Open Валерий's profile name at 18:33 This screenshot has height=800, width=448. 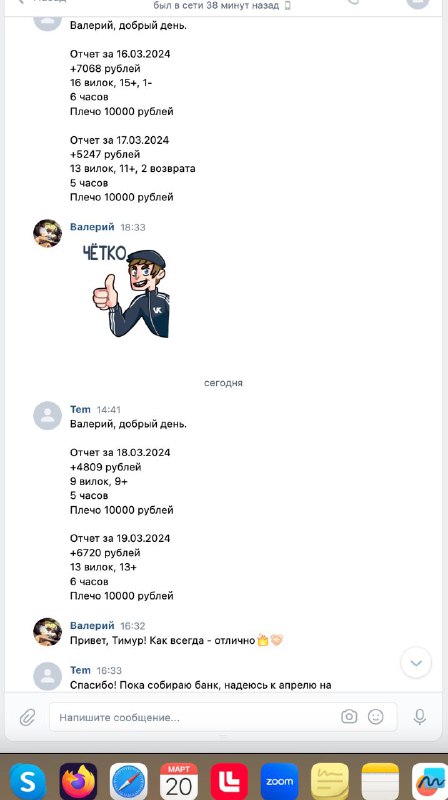[92, 227]
